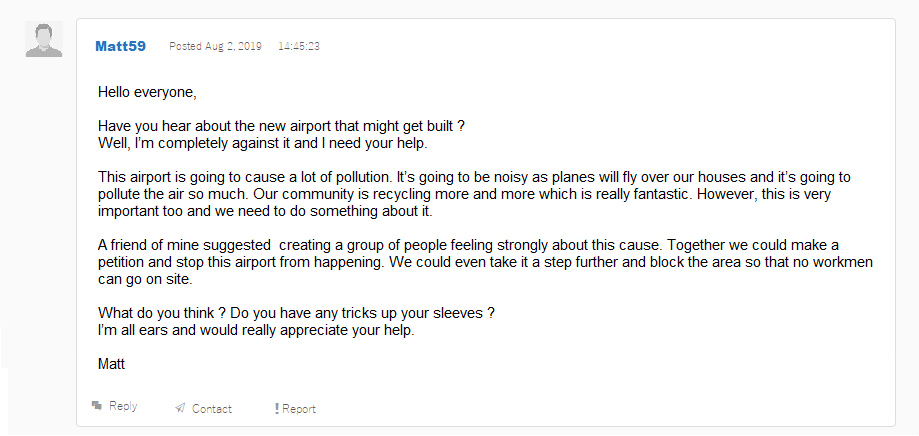The width and height of the screenshot is (919, 436).
Task: Open the Matt59 username profile link
Action: pos(120,46)
